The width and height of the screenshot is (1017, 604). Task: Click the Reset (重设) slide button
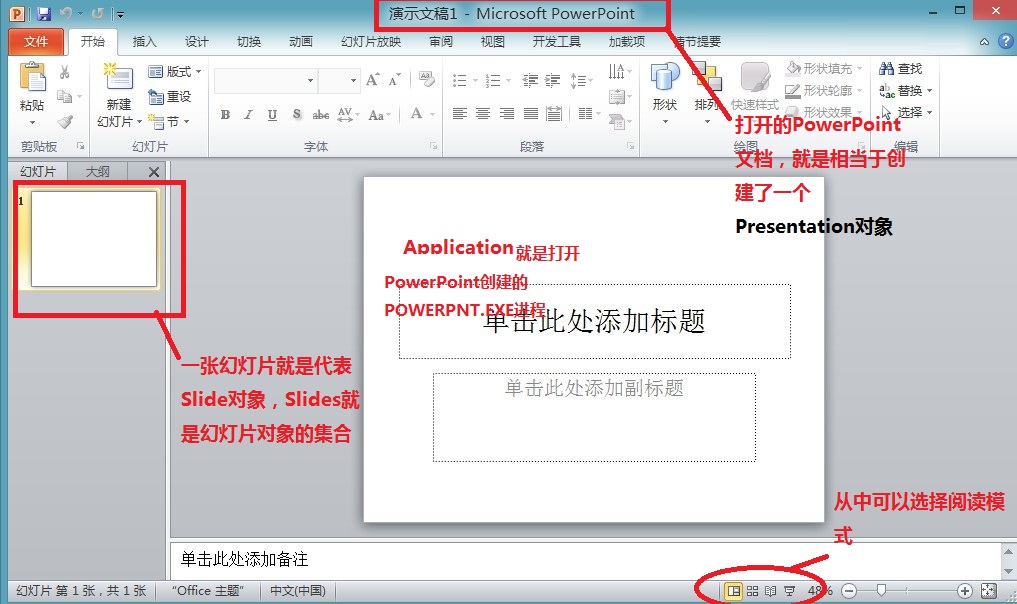170,97
